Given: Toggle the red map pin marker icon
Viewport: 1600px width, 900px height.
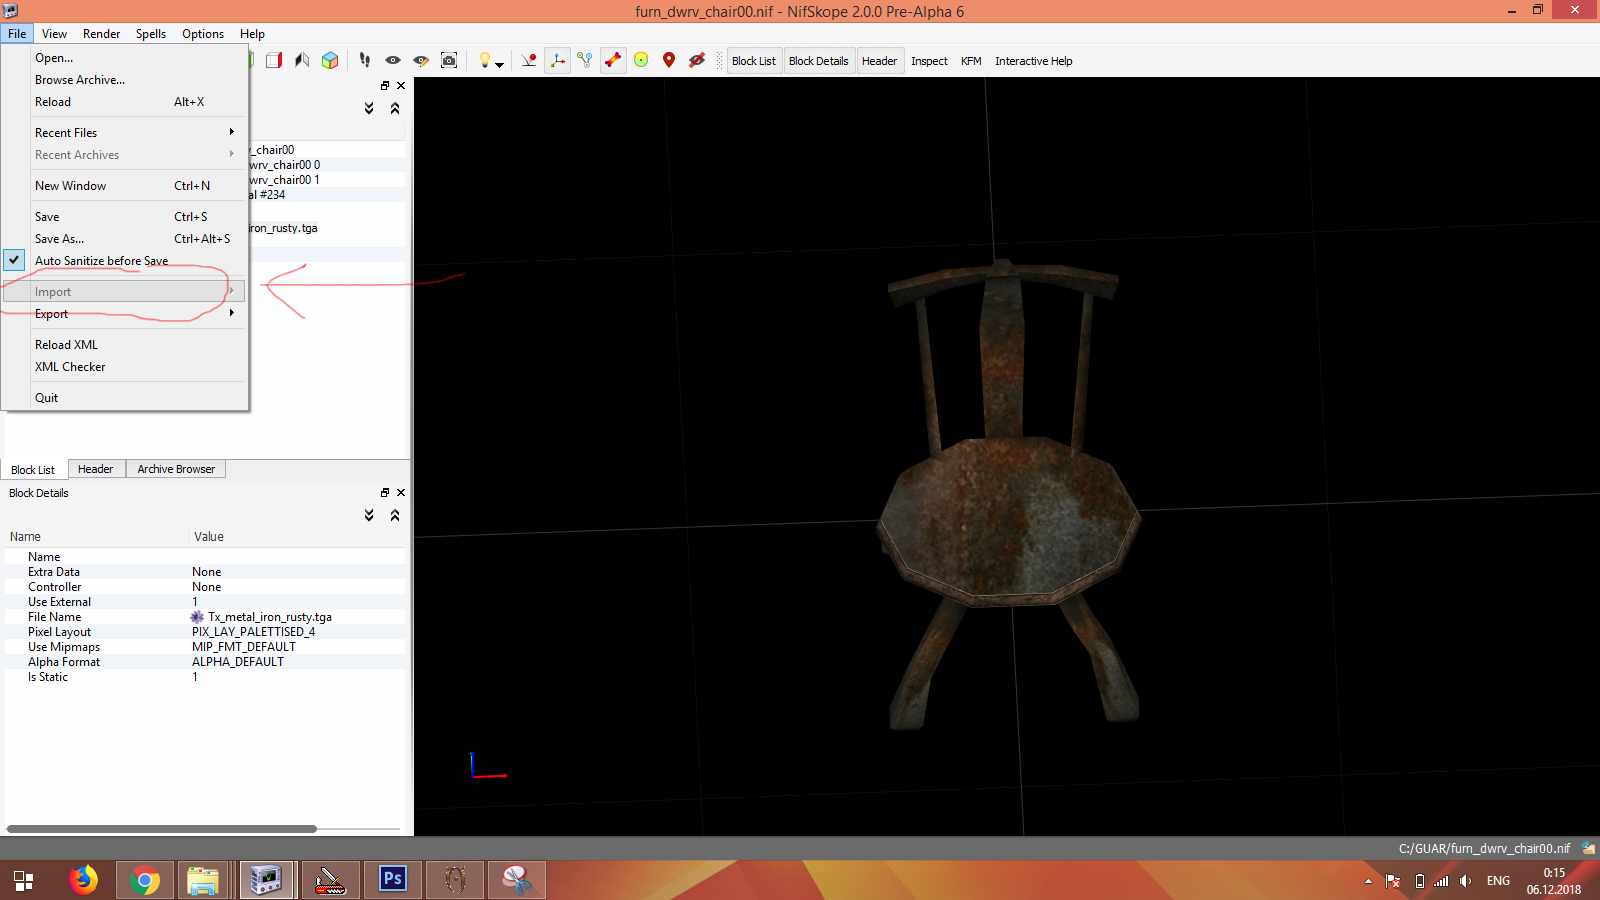Looking at the screenshot, I should tap(669, 61).
